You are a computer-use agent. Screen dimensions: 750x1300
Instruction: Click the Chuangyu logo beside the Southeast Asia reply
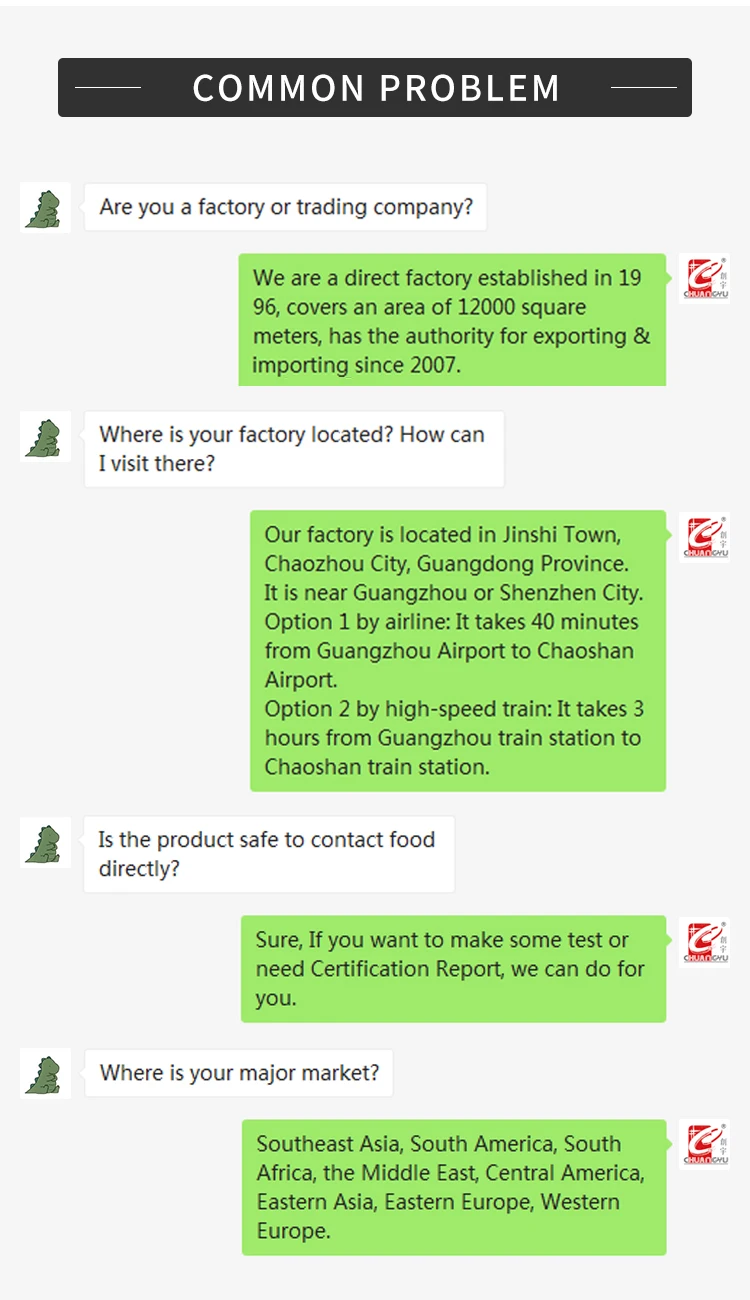point(705,1144)
